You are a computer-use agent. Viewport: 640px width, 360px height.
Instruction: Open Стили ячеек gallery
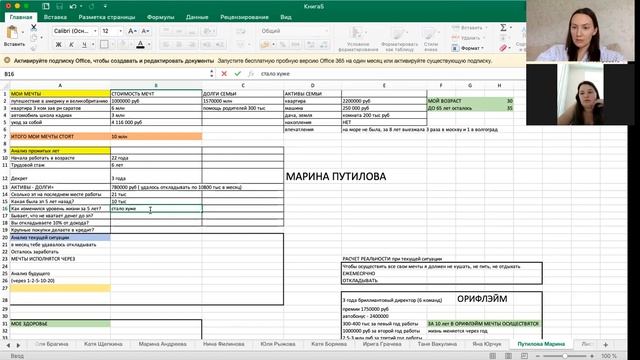(x=431, y=39)
